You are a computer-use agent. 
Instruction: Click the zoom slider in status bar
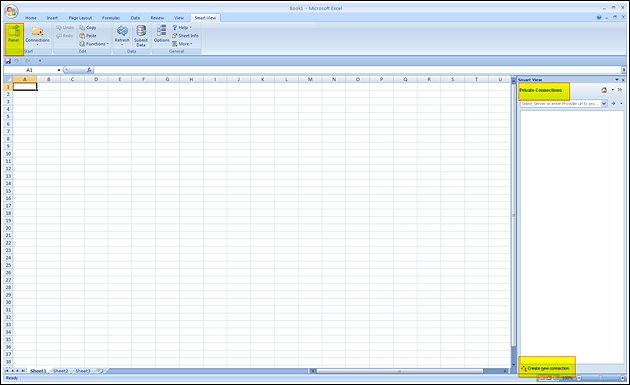[601, 378]
